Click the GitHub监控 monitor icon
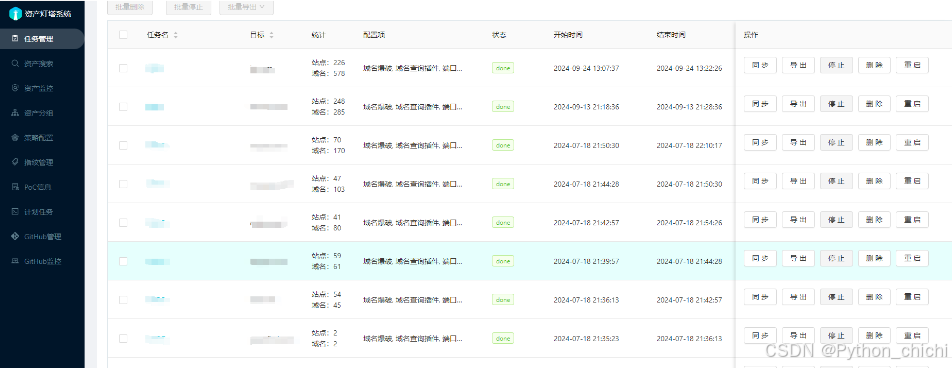The image size is (952, 368). (15, 261)
